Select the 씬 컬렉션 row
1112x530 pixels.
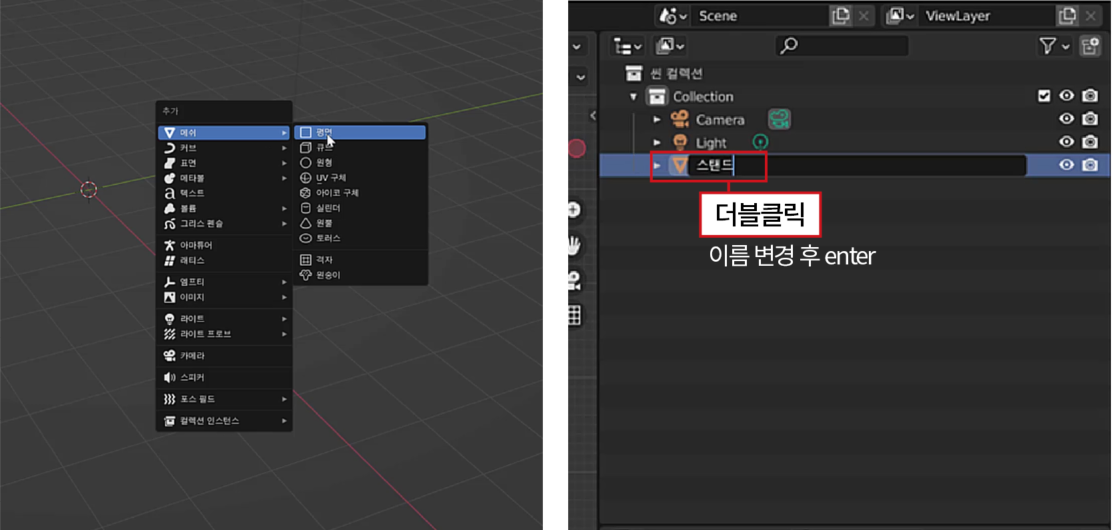856,73
